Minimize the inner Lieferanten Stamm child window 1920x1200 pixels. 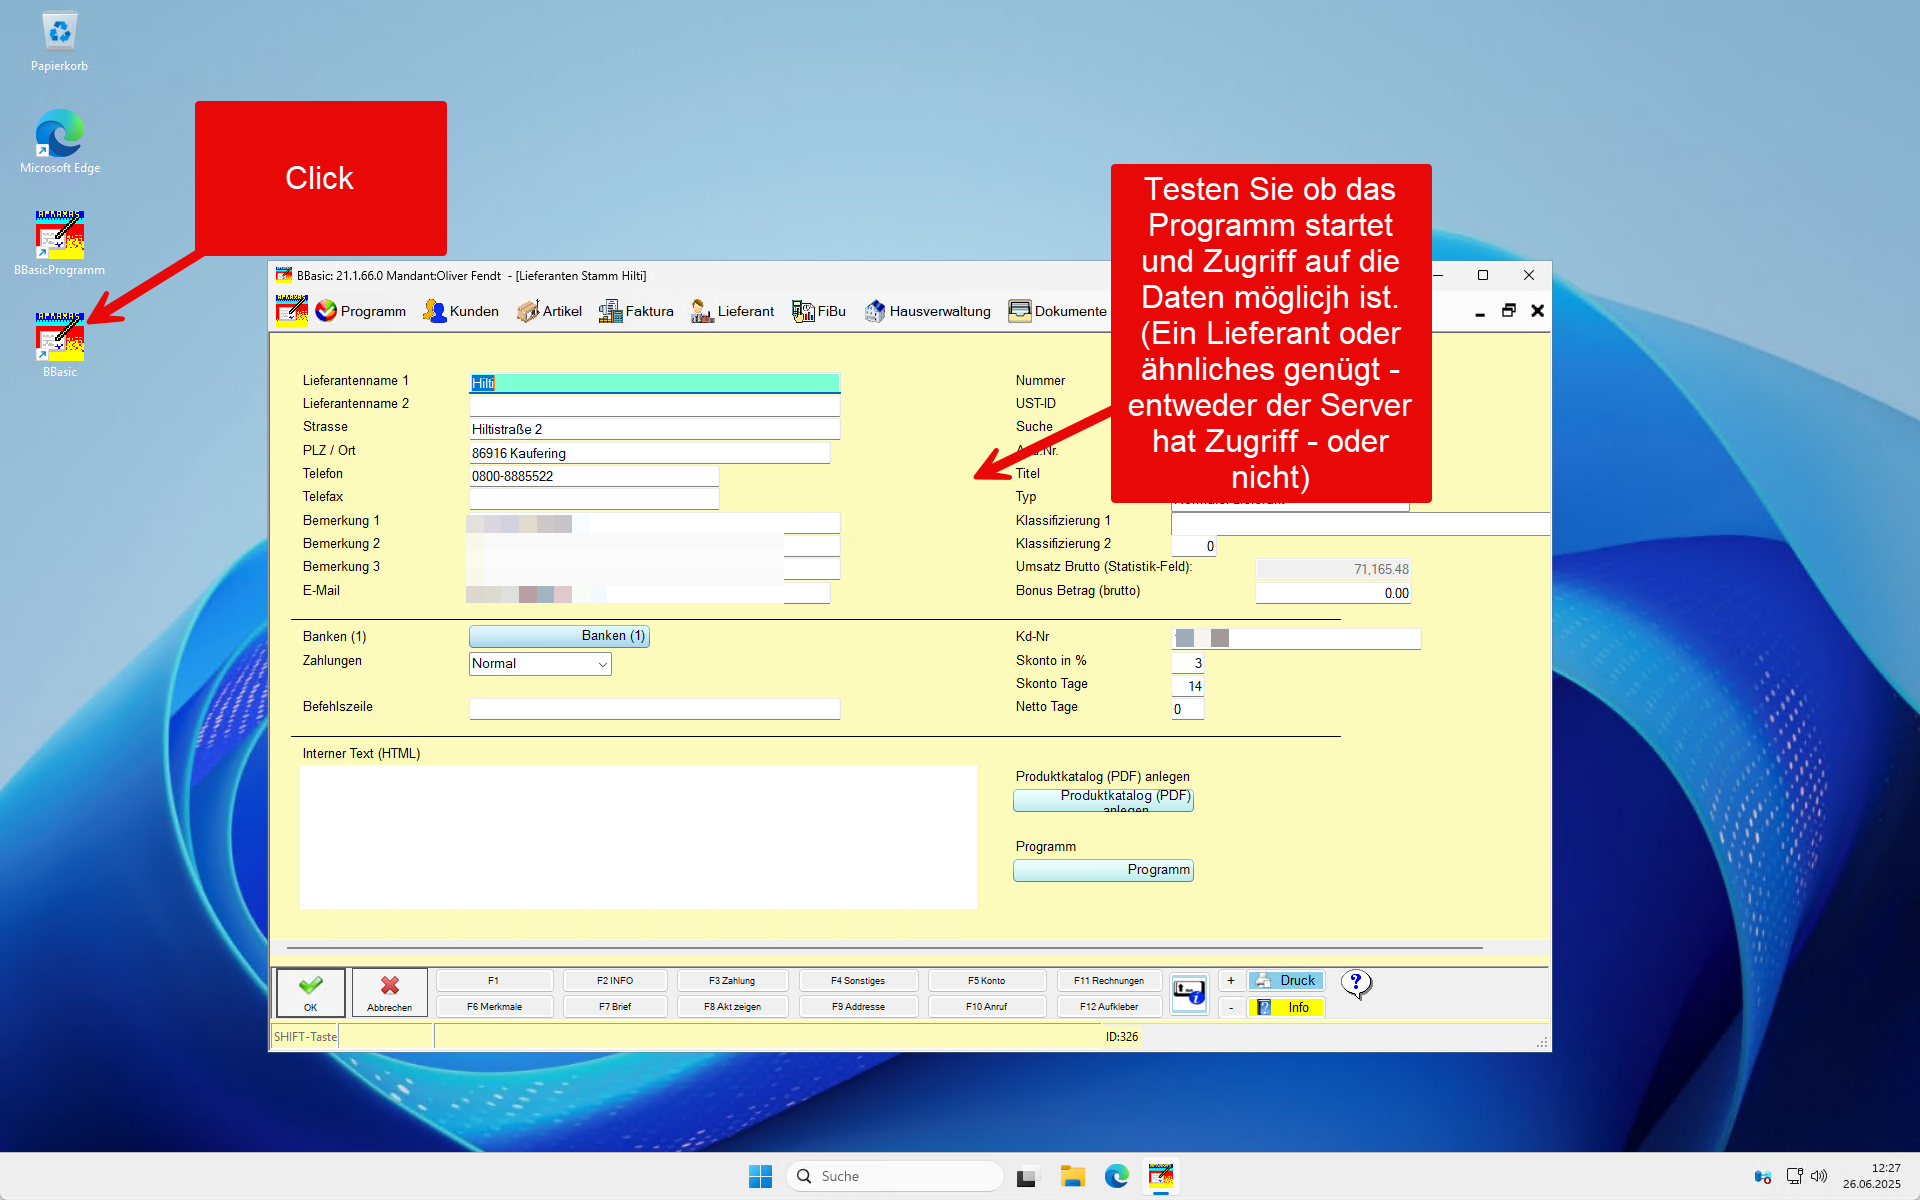coord(1480,312)
